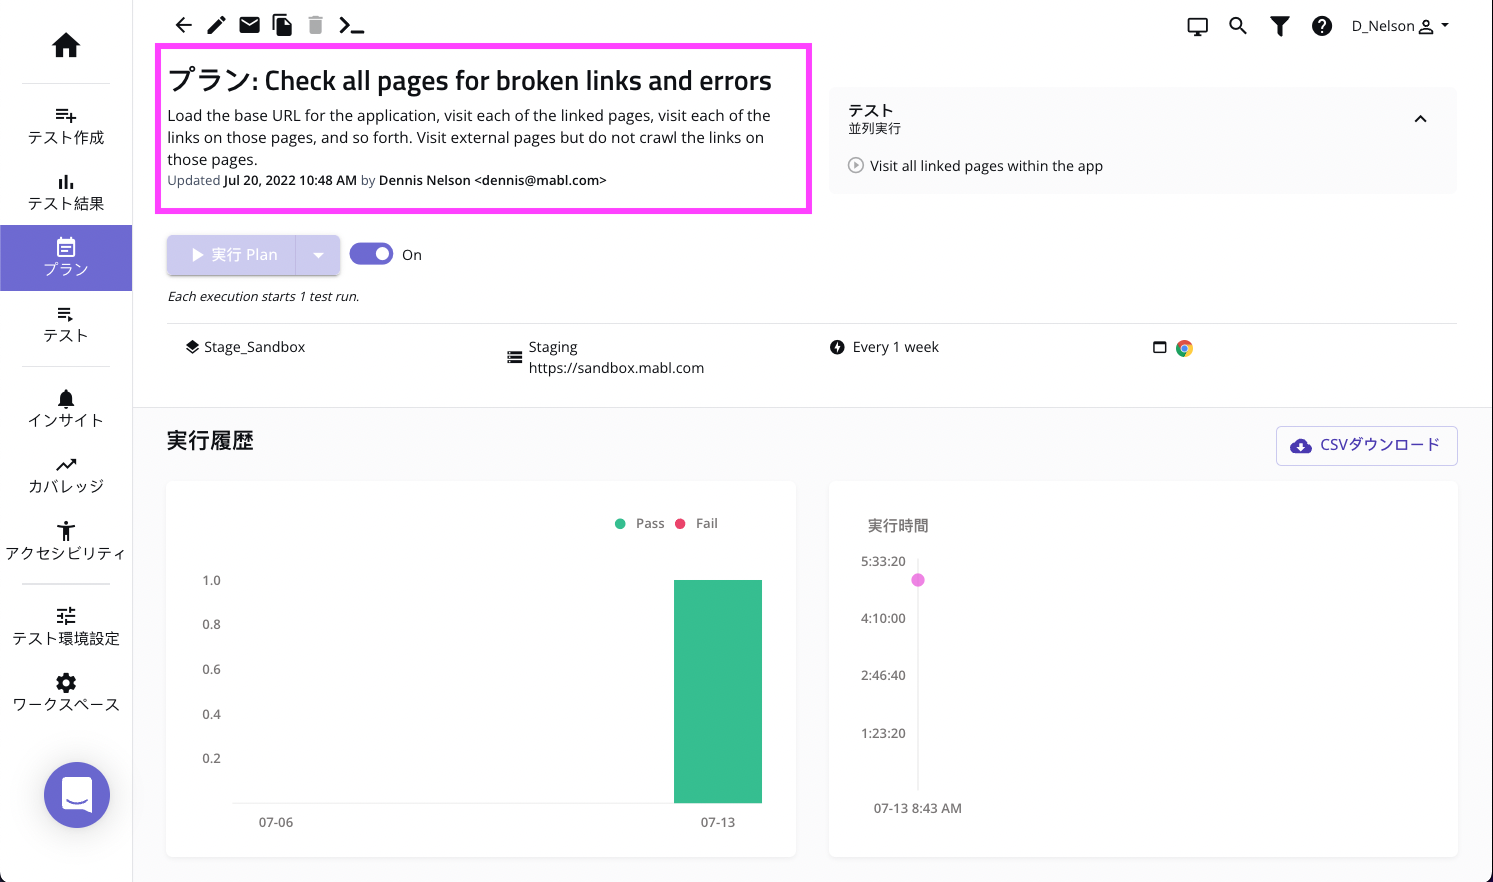Click the envelope email icon
This screenshot has height=882, width=1493.
pyautogui.click(x=249, y=25)
